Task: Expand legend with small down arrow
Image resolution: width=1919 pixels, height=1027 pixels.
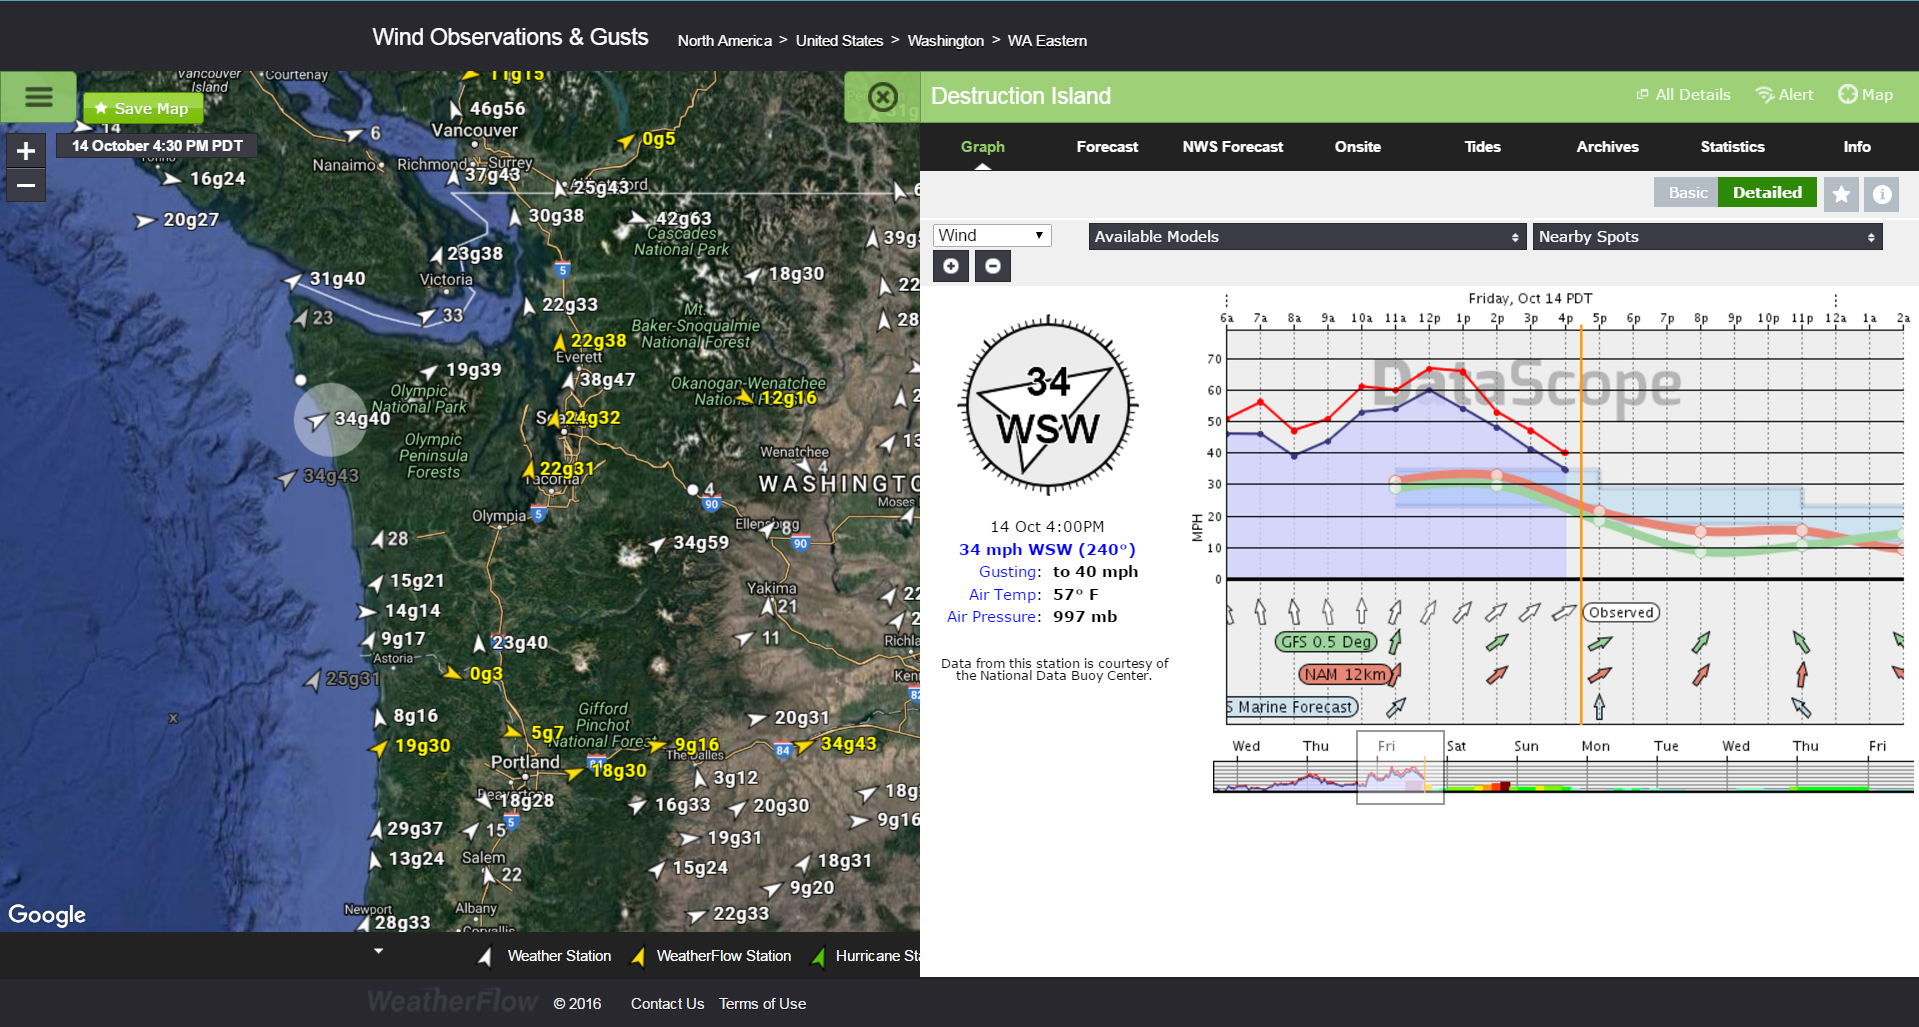Action: 378,951
